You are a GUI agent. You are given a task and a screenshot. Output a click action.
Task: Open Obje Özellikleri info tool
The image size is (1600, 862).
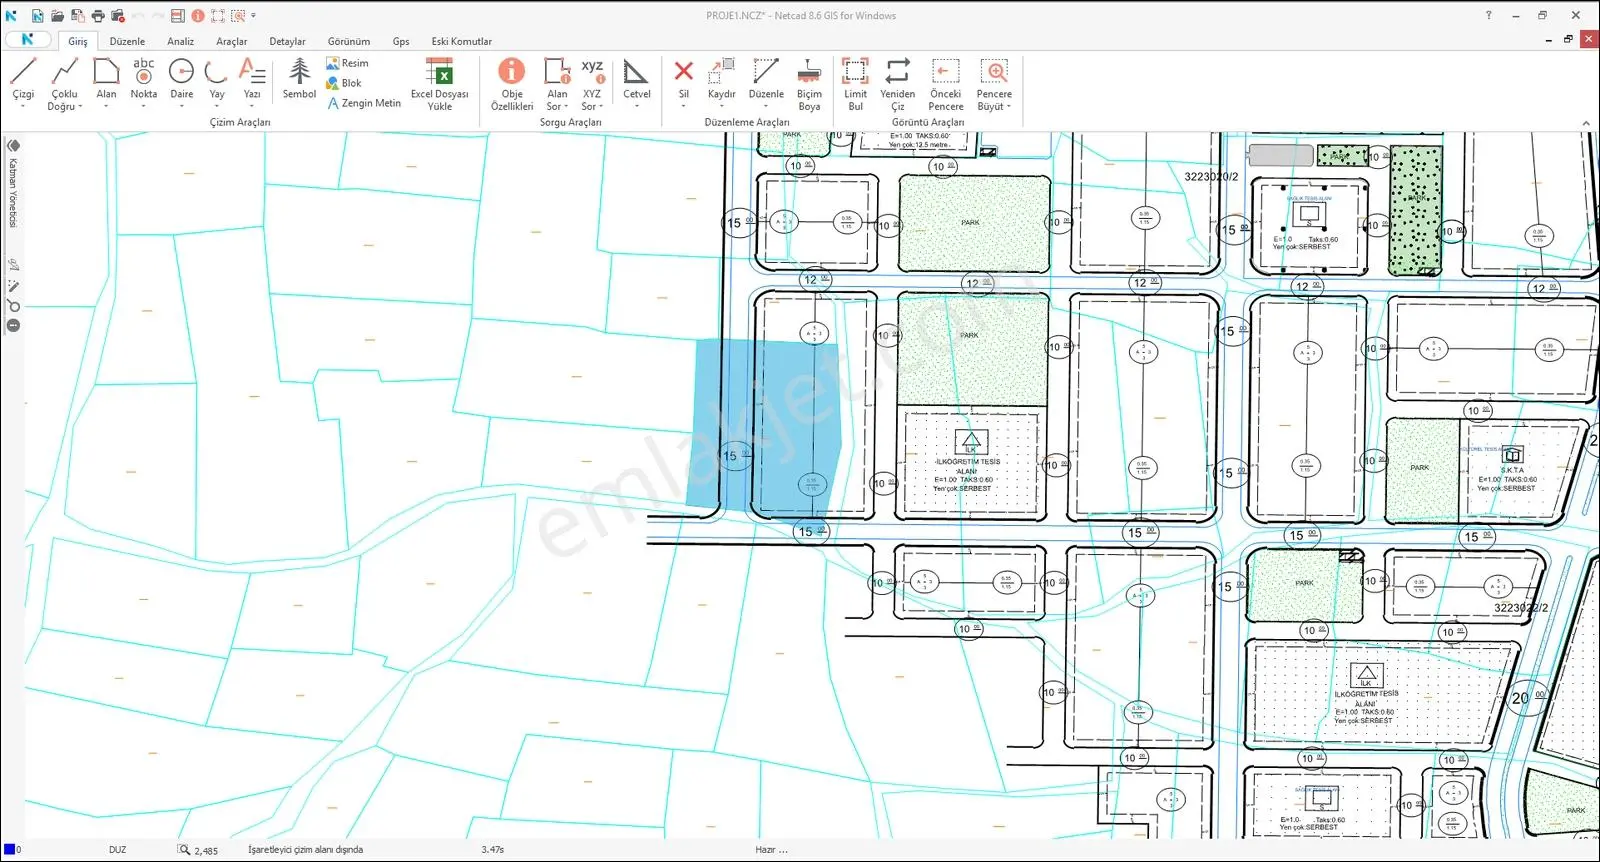click(x=512, y=83)
